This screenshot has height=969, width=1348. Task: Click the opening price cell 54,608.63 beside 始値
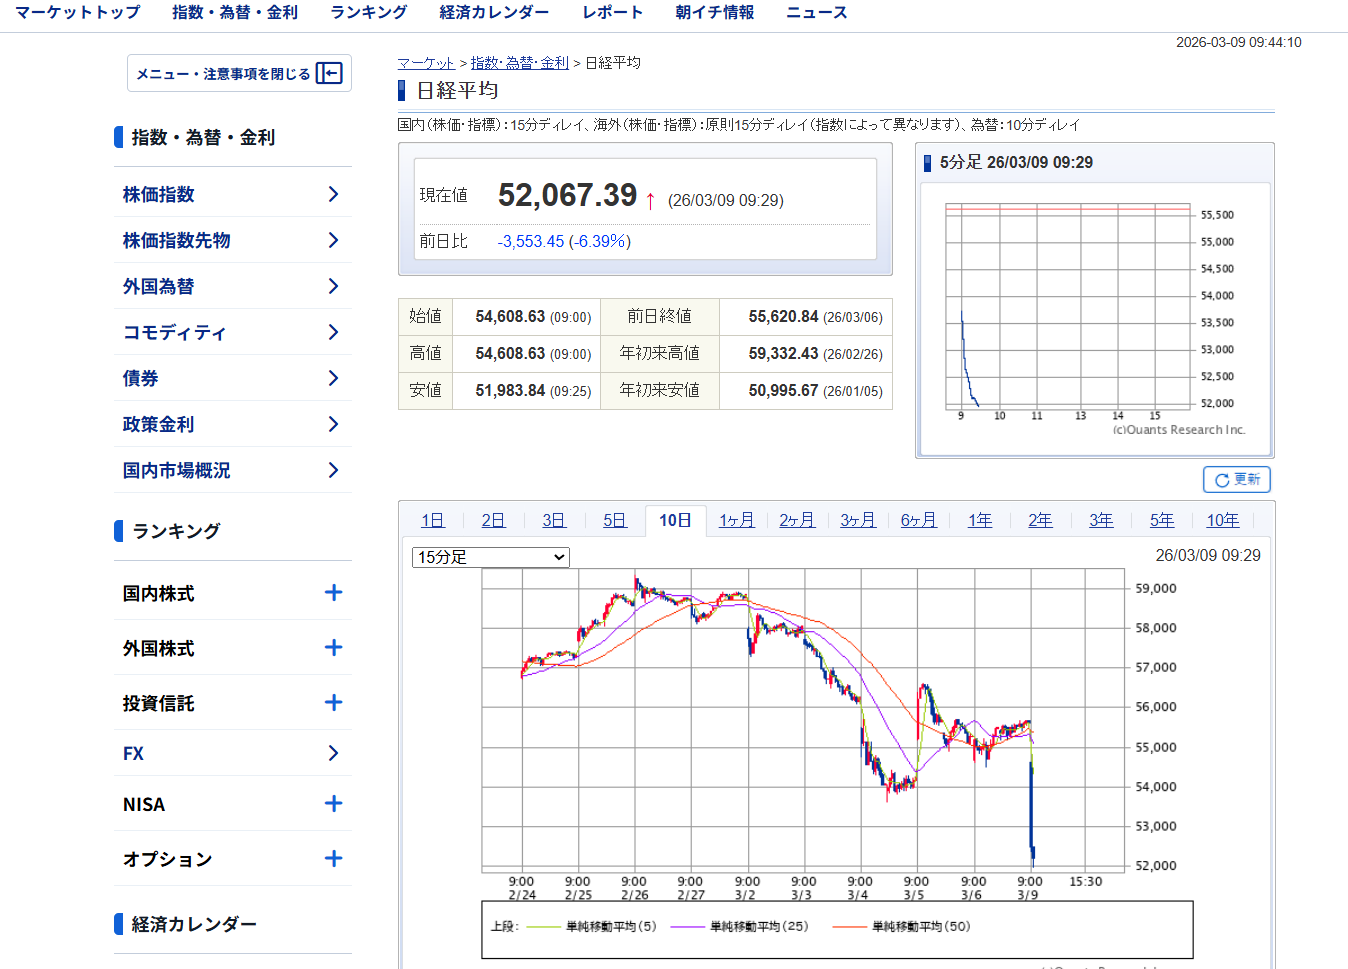pos(527,317)
